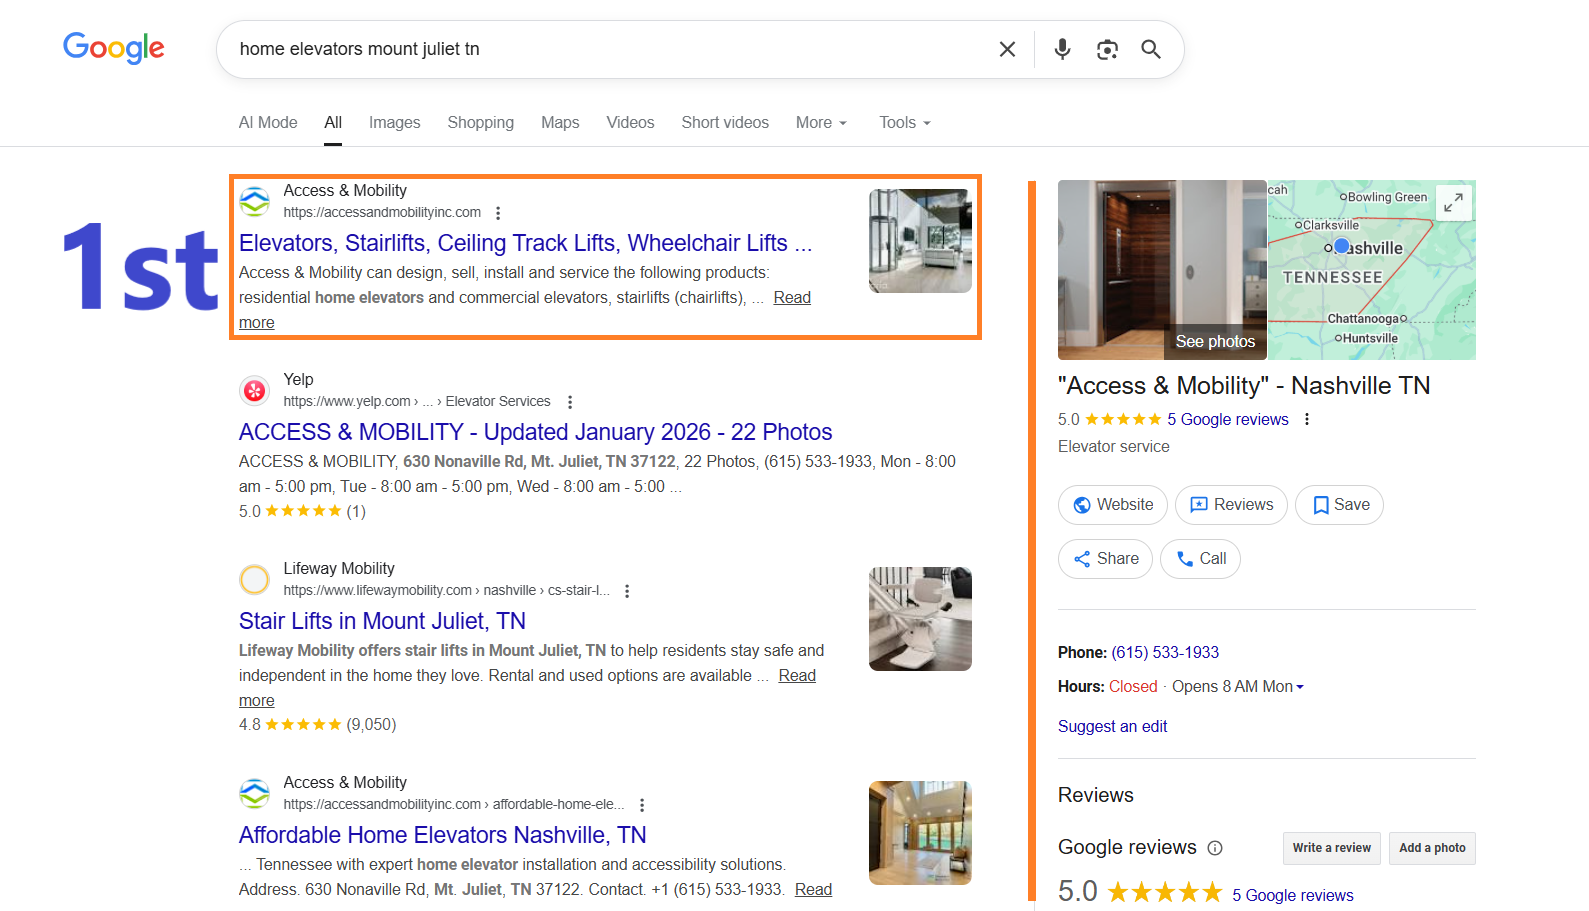Viewport: 1589px width, 911px height.
Task: Click Read link at the end of Affordable Home Elevators snippet
Action: pyautogui.click(x=813, y=890)
